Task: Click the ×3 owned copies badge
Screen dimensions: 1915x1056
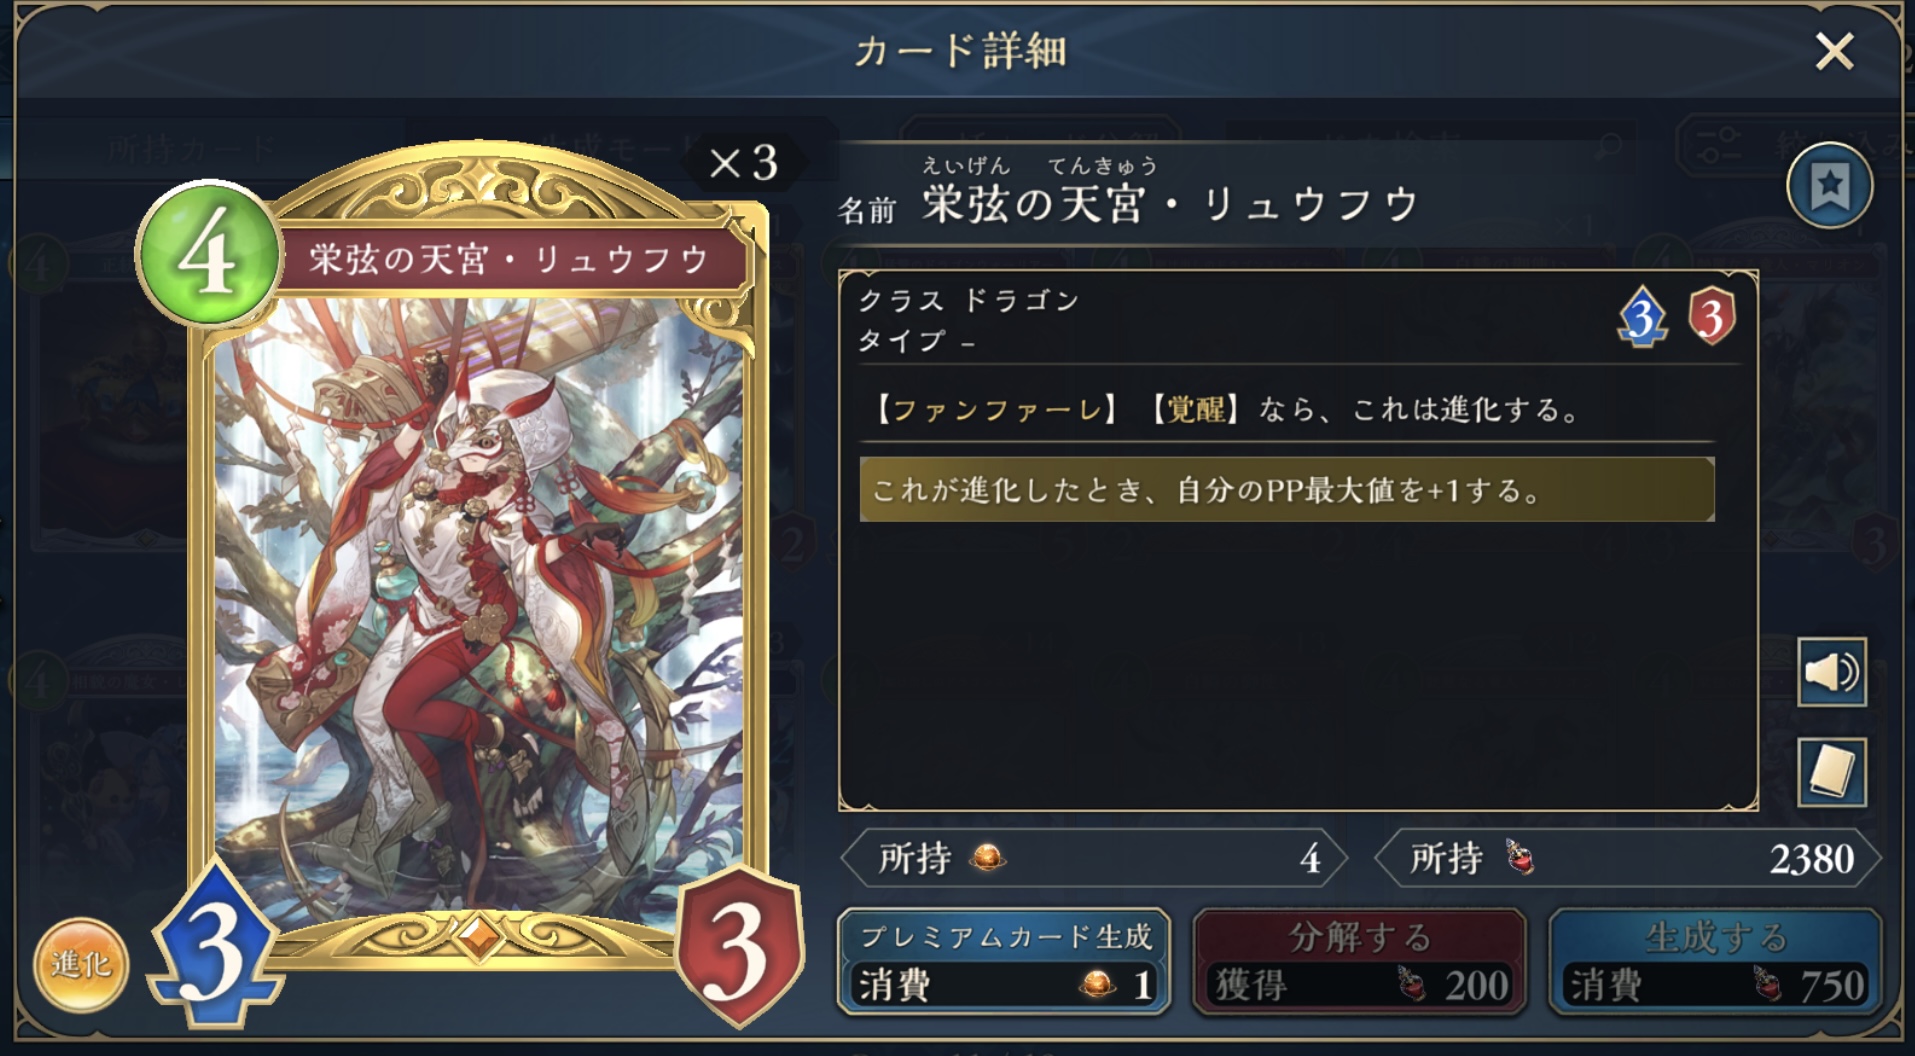Action: point(743,162)
